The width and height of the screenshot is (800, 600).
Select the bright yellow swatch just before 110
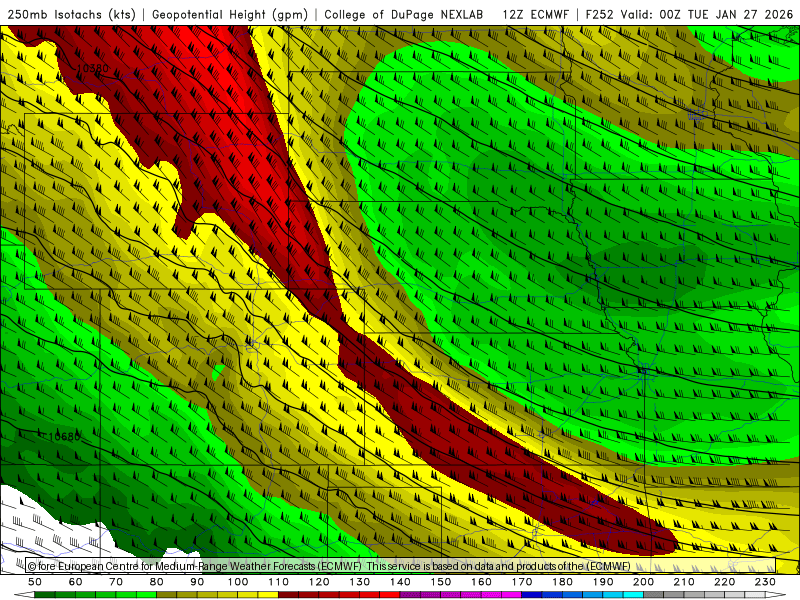[268, 595]
